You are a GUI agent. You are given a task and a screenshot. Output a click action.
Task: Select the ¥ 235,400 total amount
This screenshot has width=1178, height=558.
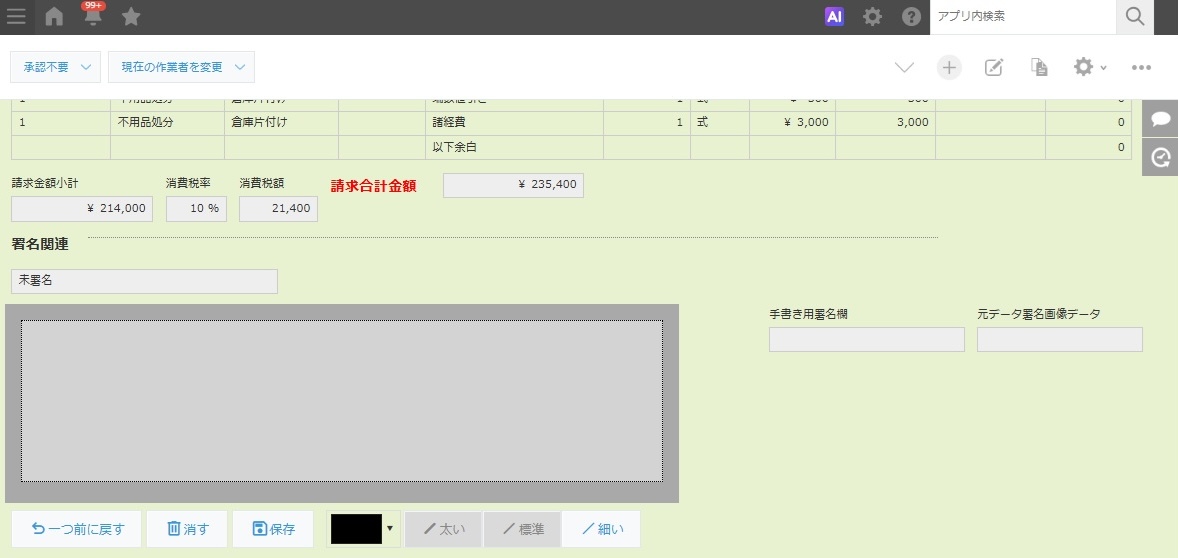pos(513,185)
